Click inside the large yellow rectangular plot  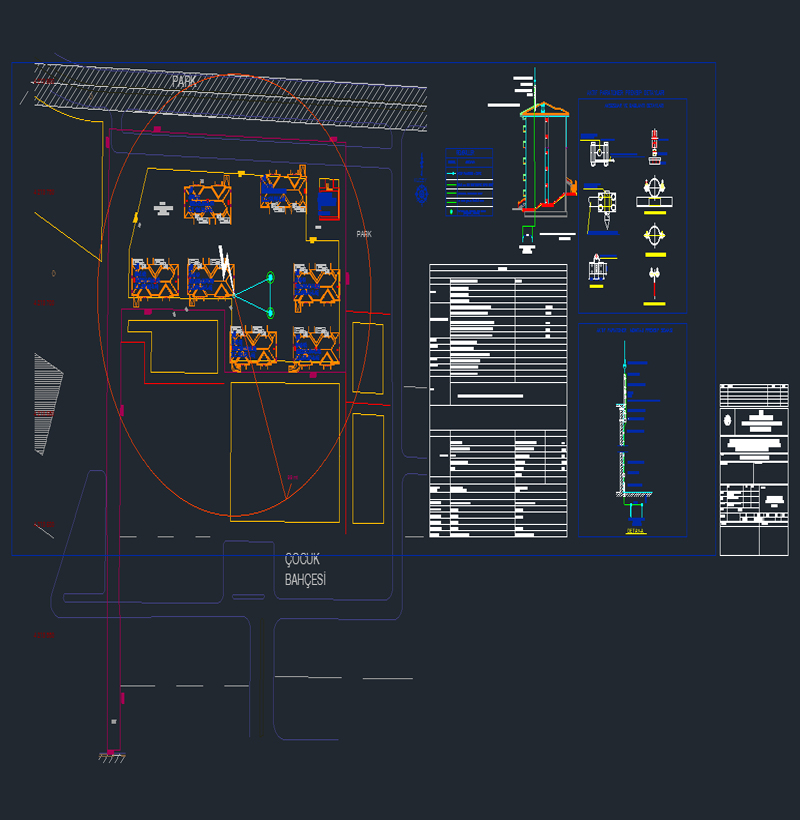[285, 450]
